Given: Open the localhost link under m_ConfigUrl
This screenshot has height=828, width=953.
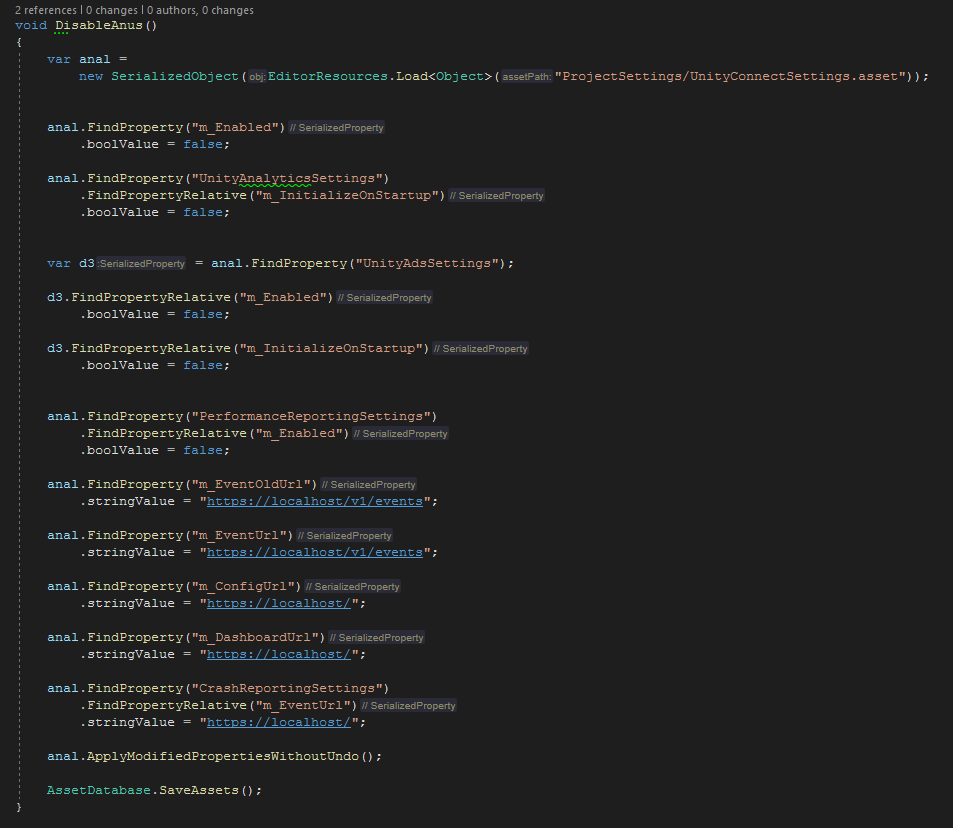Looking at the screenshot, I should tap(279, 604).
